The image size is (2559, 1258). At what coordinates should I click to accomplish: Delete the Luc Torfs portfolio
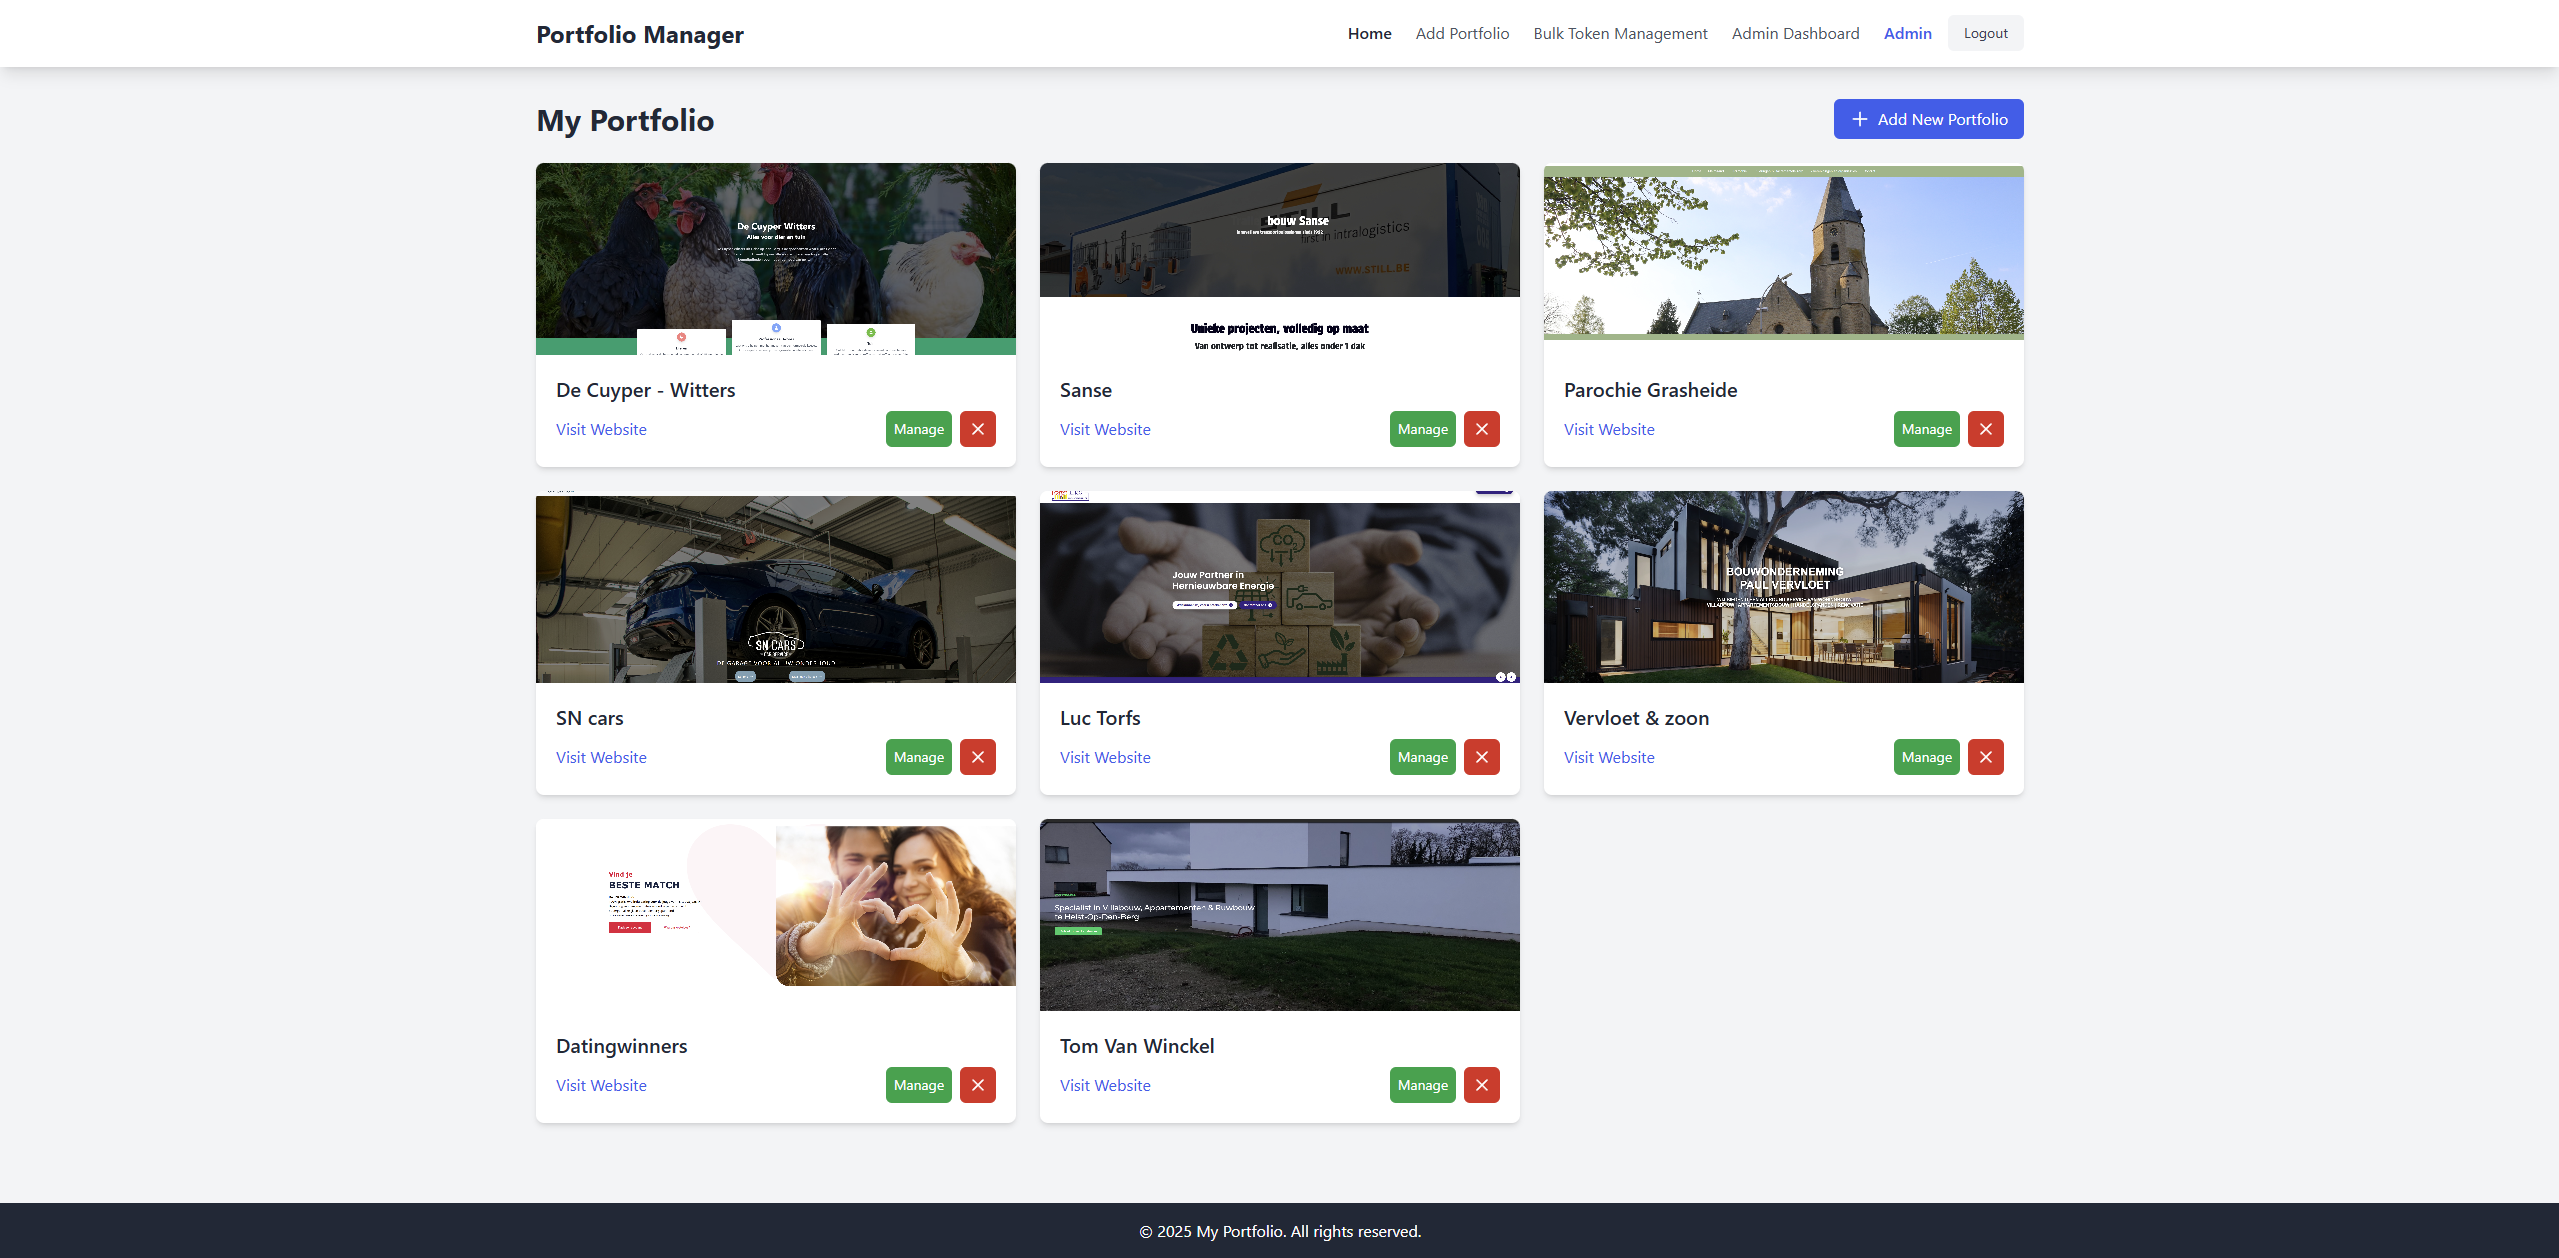tap(1481, 757)
